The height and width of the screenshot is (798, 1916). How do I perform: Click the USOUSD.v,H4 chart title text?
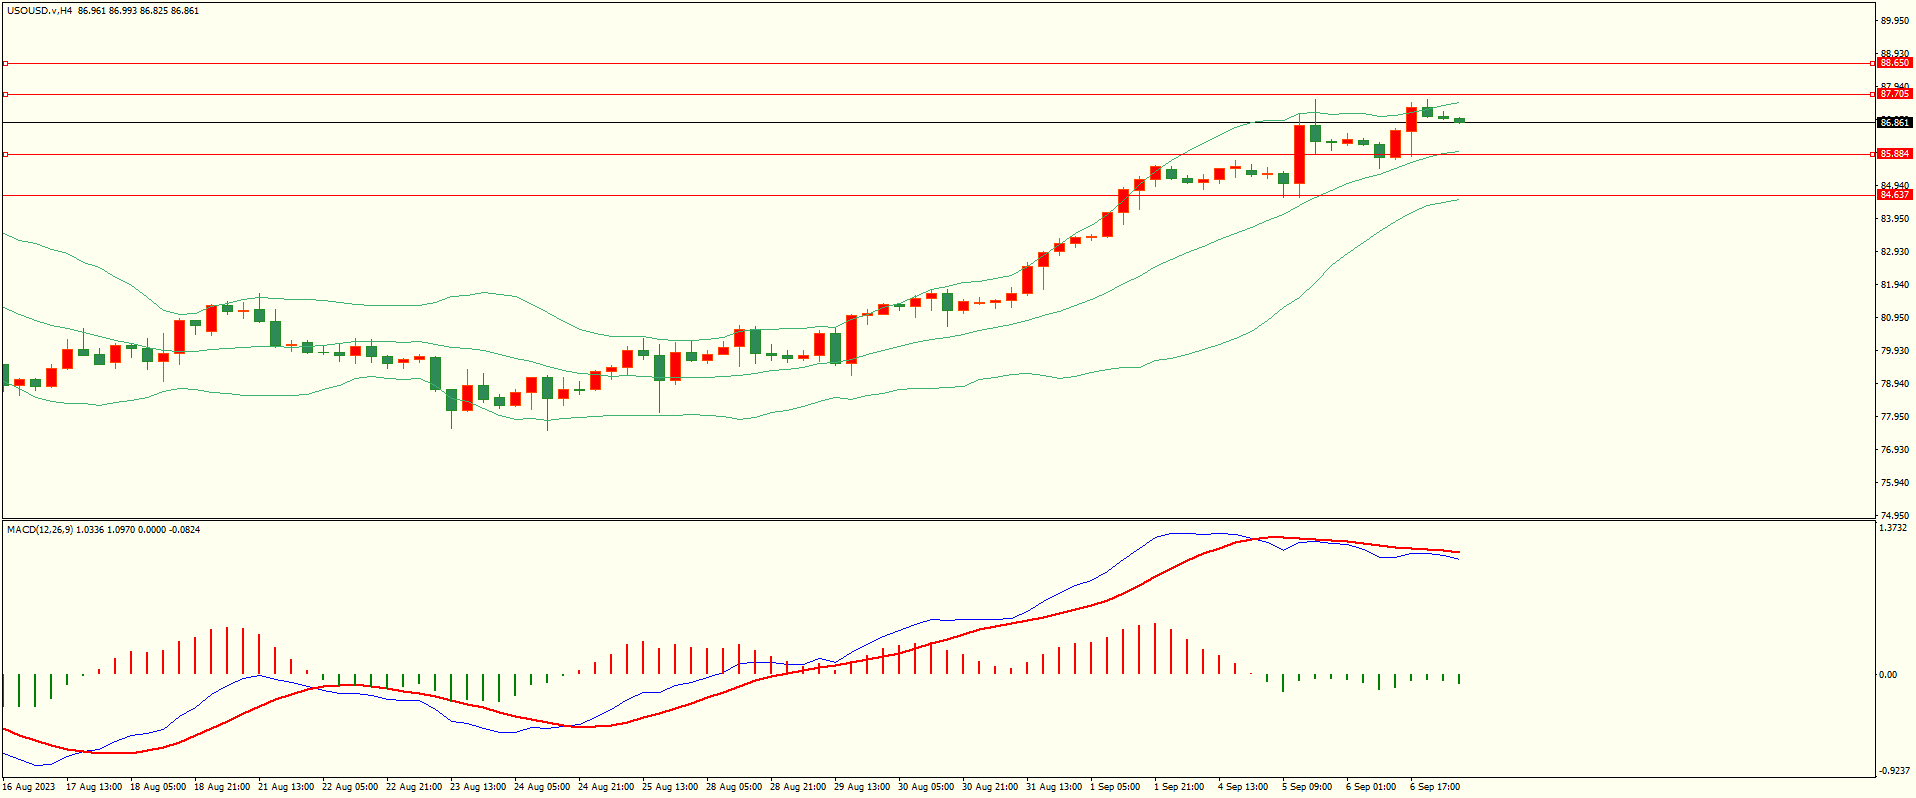pyautogui.click(x=40, y=11)
